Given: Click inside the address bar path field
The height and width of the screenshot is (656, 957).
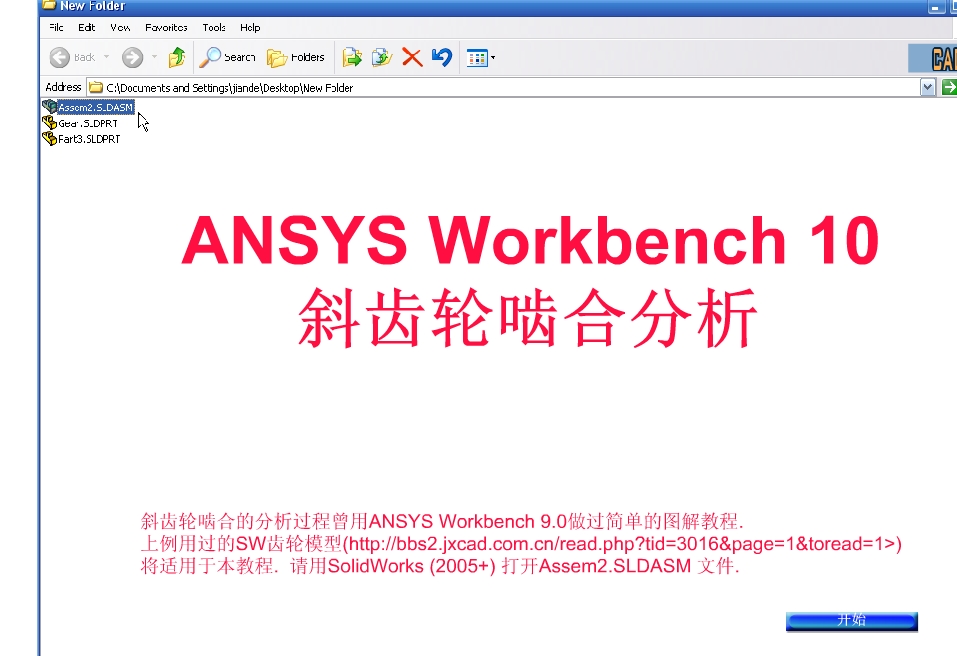Looking at the screenshot, I should tap(300, 87).
